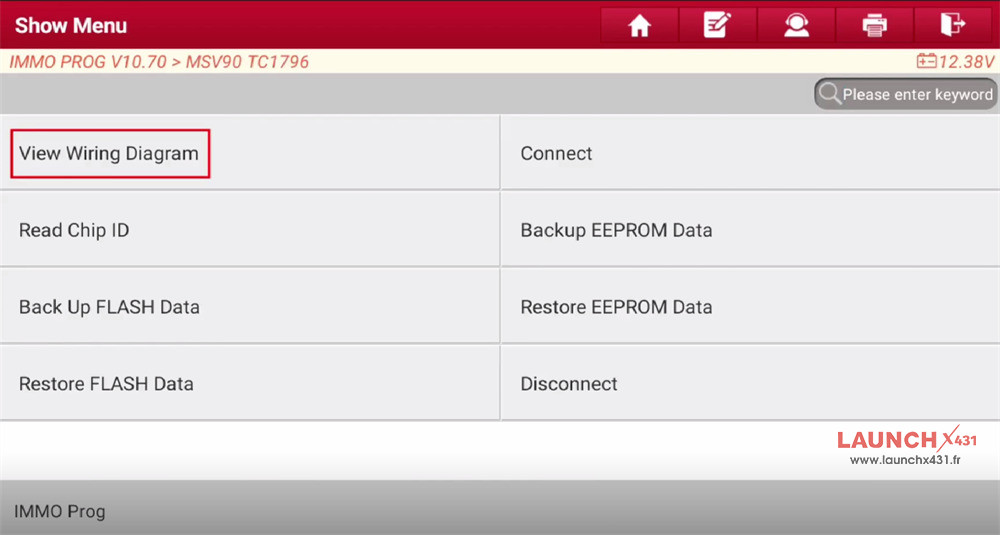Open the remote support headset icon

796,26
